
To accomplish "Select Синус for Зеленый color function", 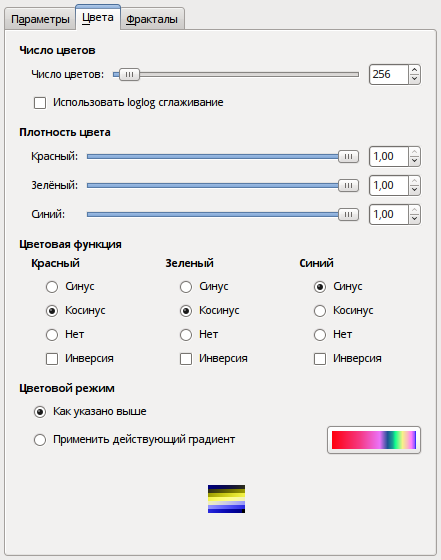I will coord(186,287).
